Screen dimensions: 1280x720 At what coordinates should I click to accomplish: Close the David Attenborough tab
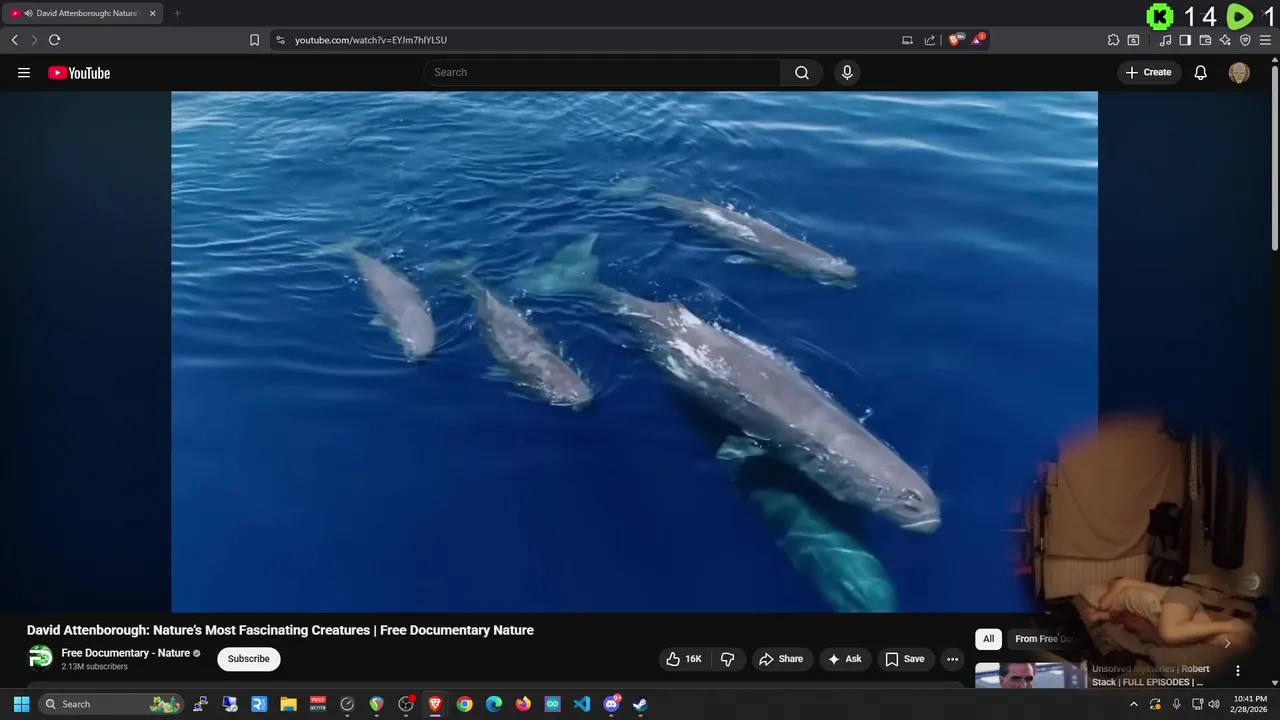[x=153, y=13]
